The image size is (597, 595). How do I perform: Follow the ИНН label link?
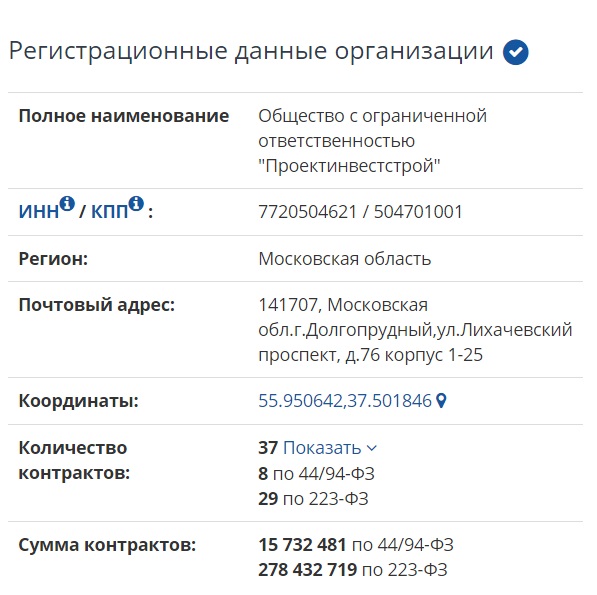pos(38,212)
